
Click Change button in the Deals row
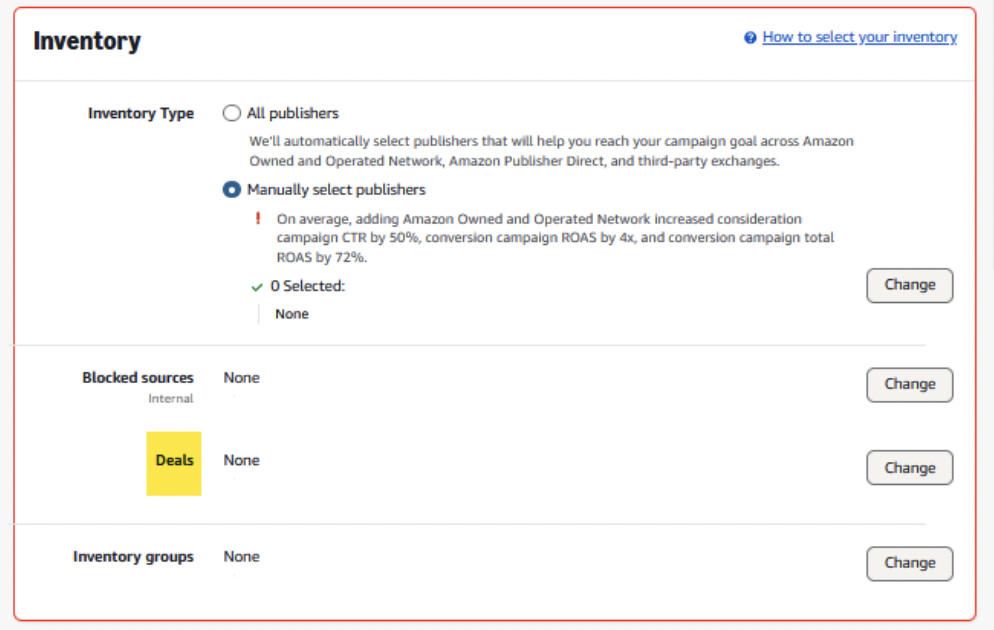tap(909, 468)
